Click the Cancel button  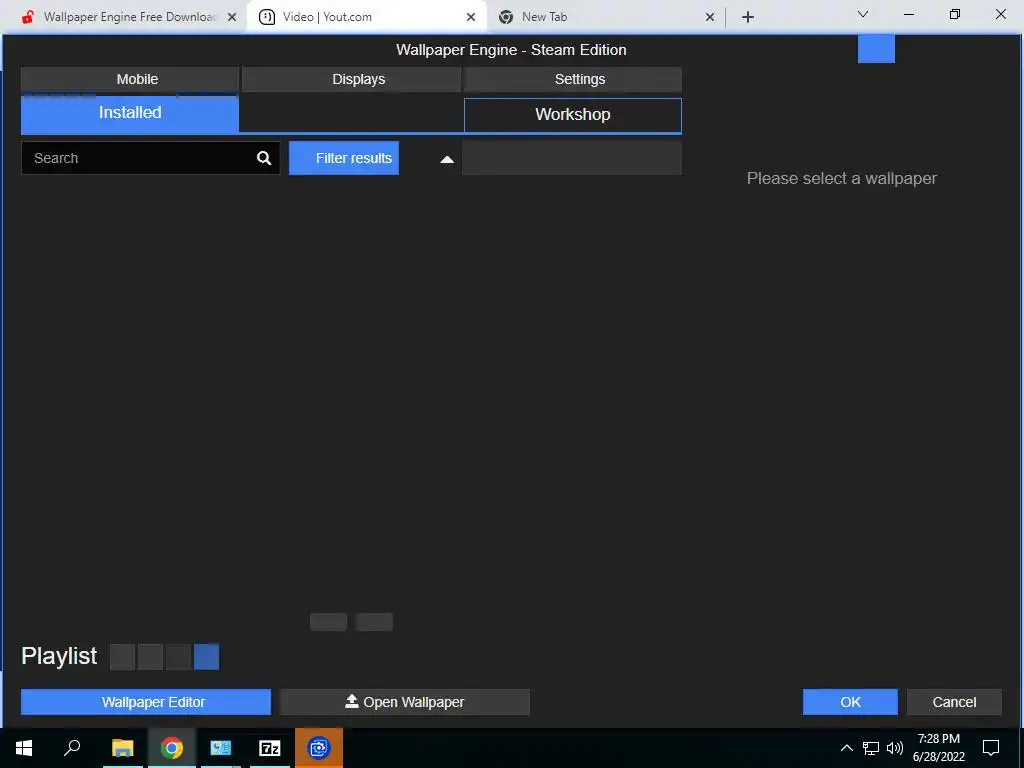coord(954,702)
